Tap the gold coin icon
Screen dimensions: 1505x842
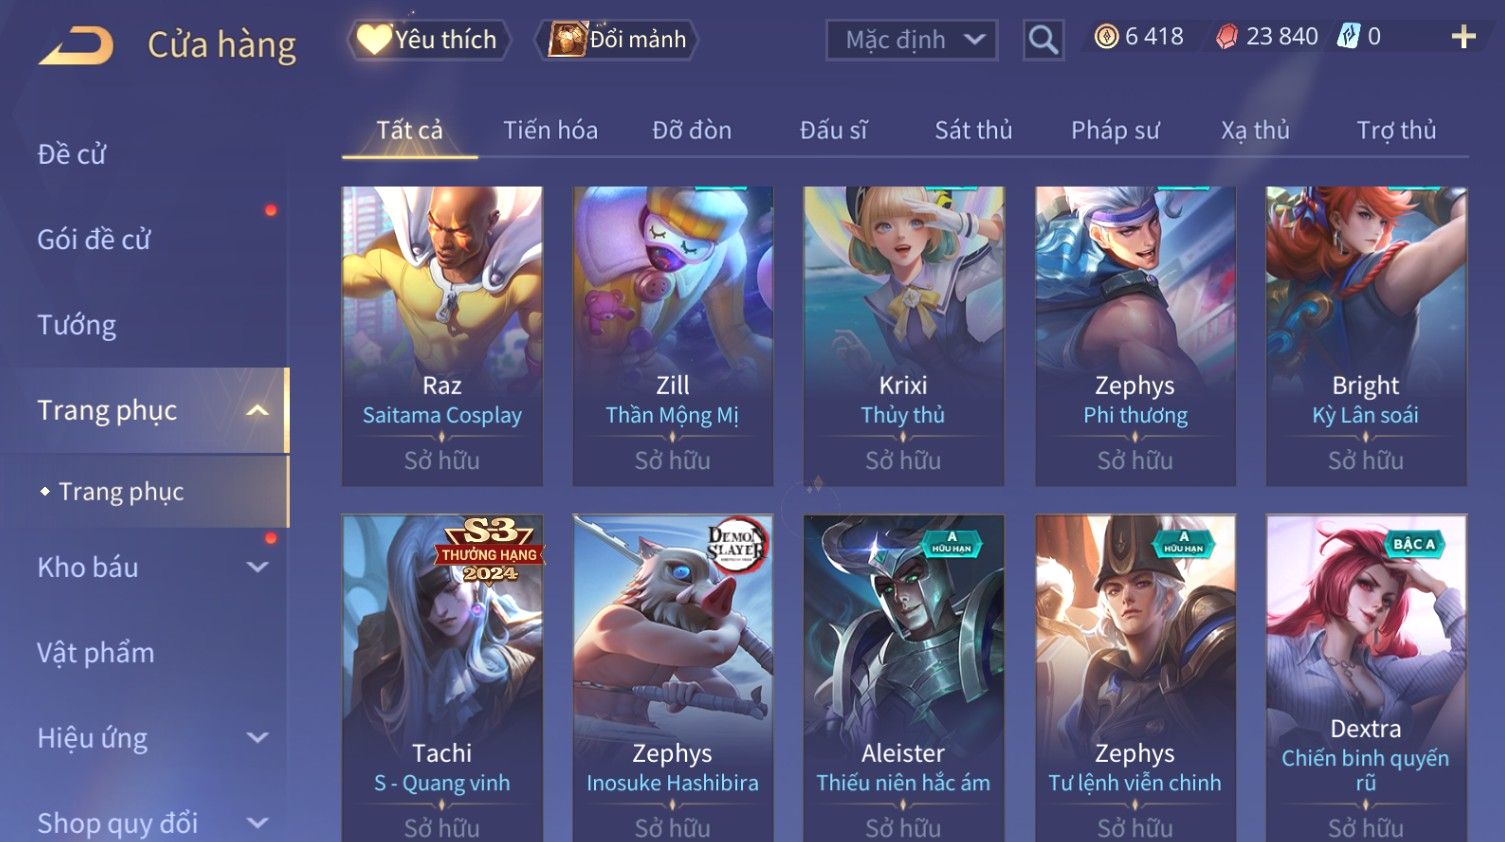[1106, 37]
